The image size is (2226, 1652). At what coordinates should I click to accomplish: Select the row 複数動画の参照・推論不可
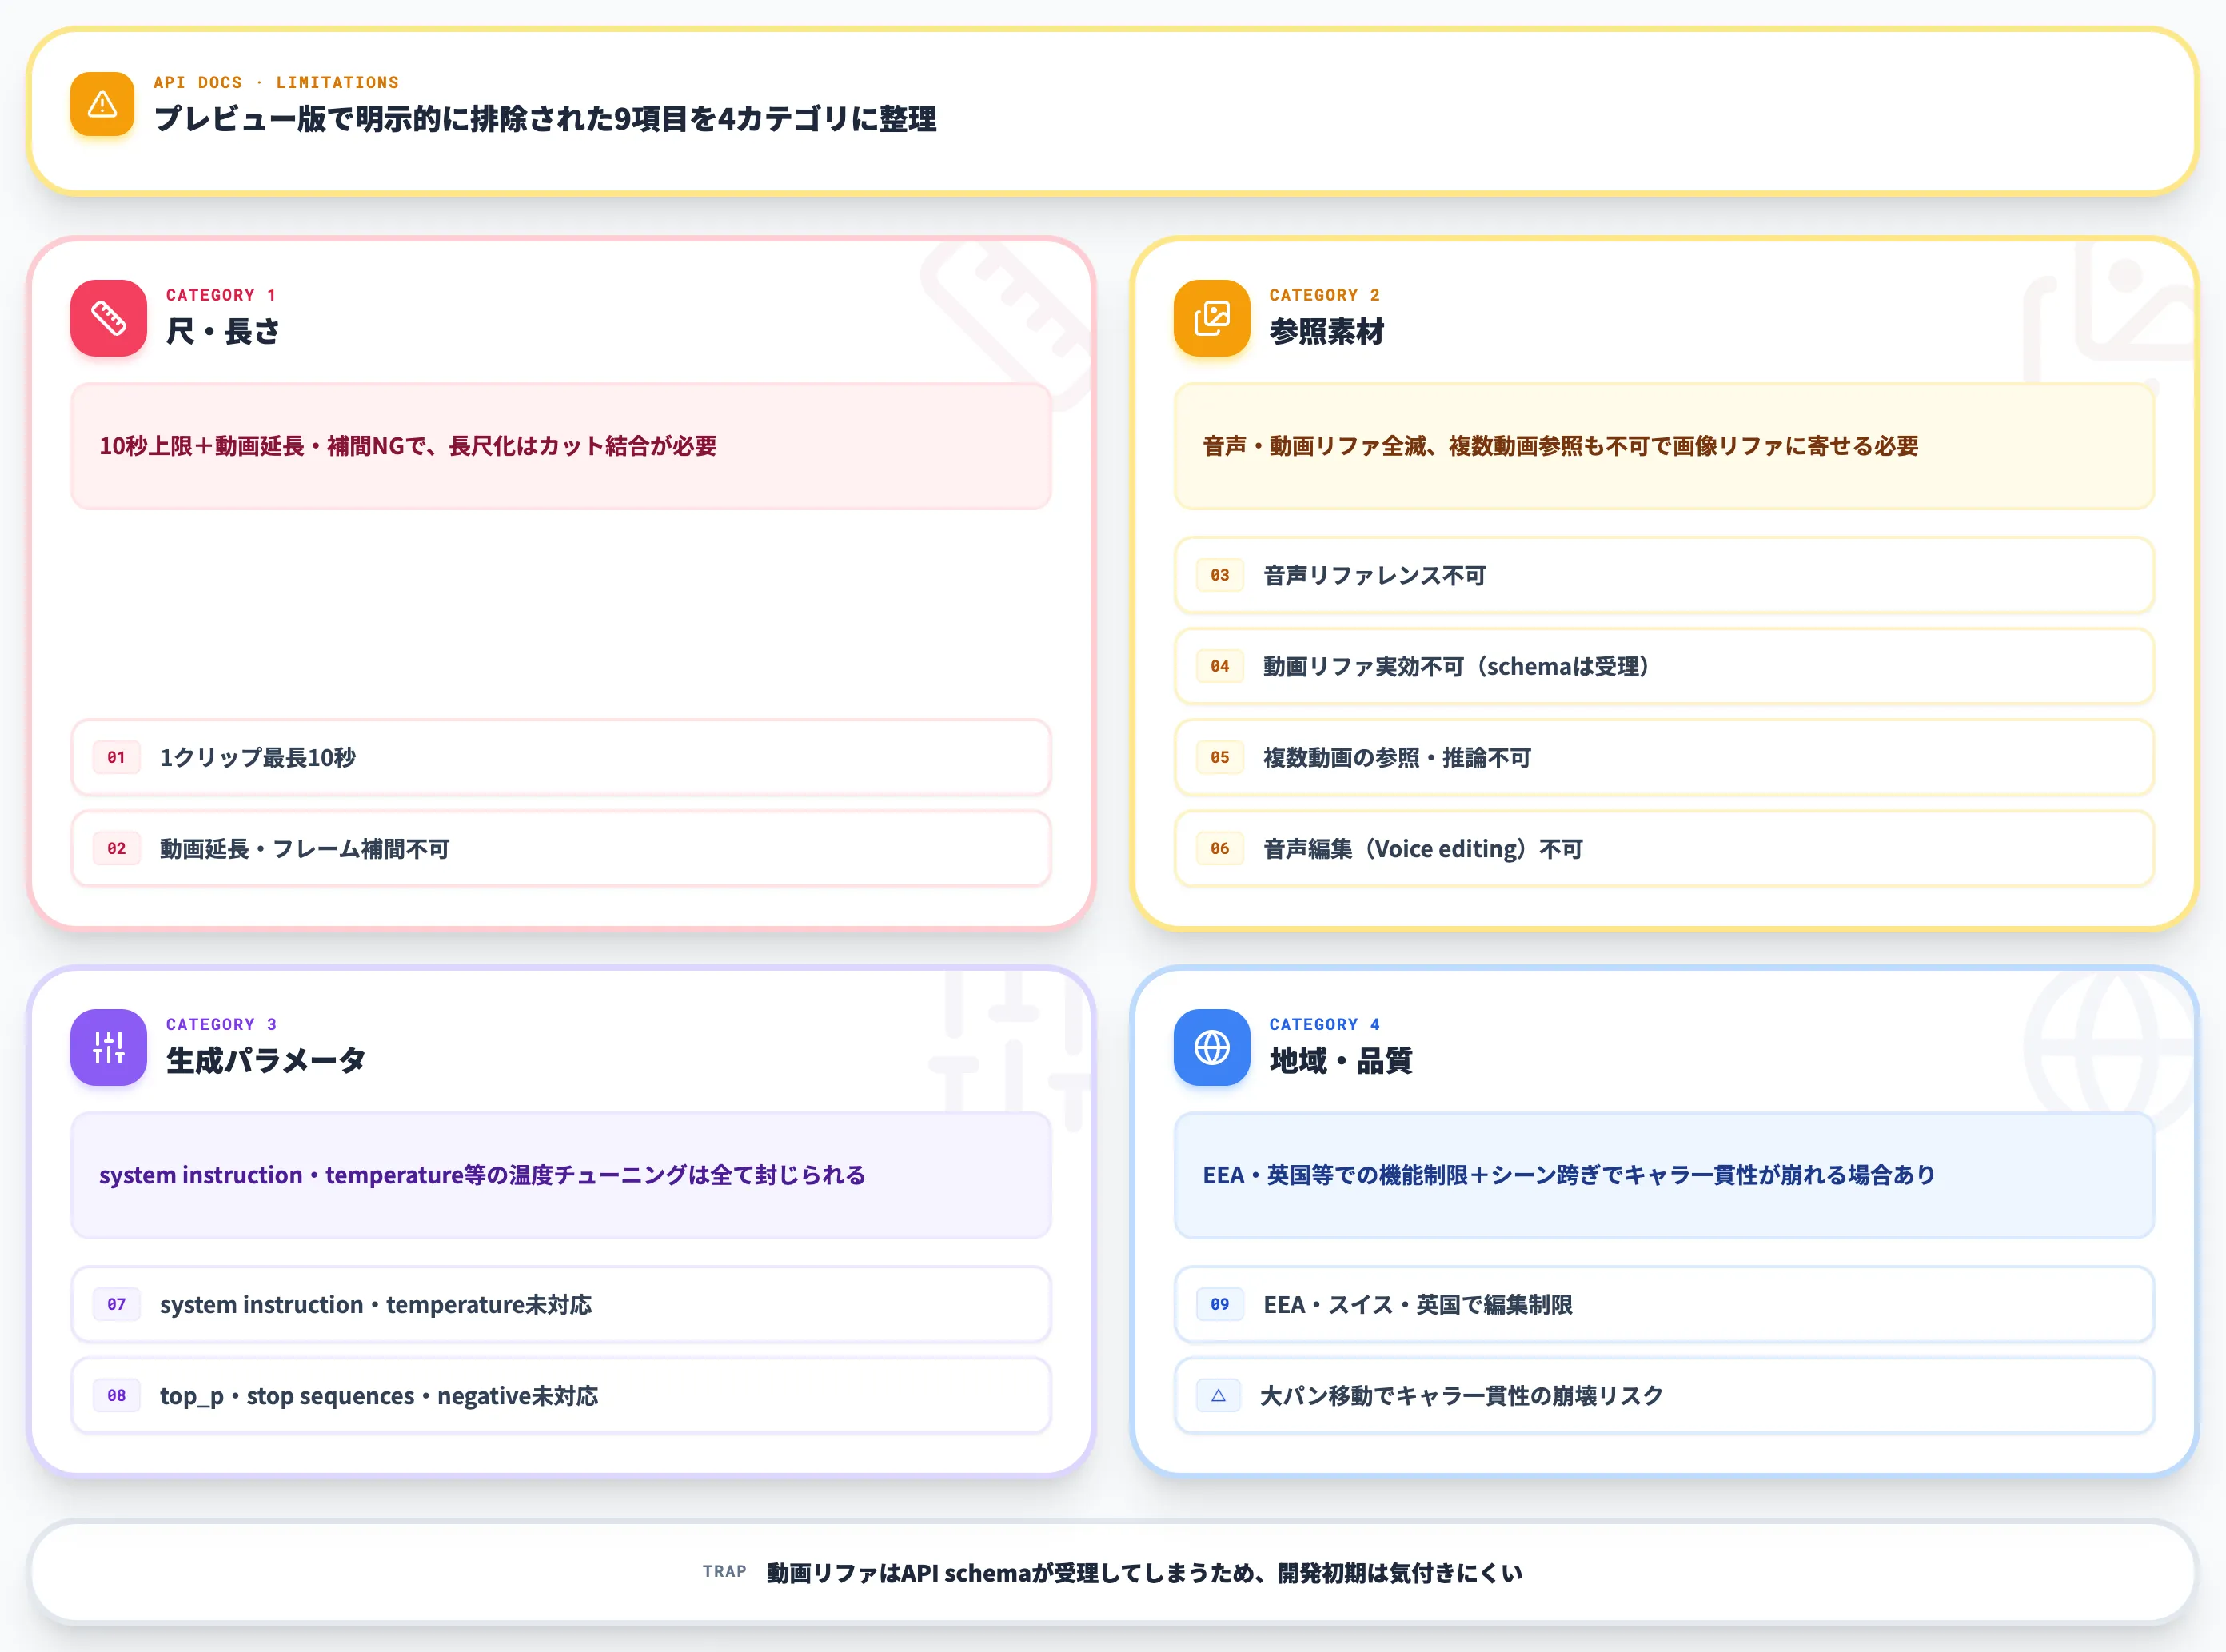point(1664,757)
